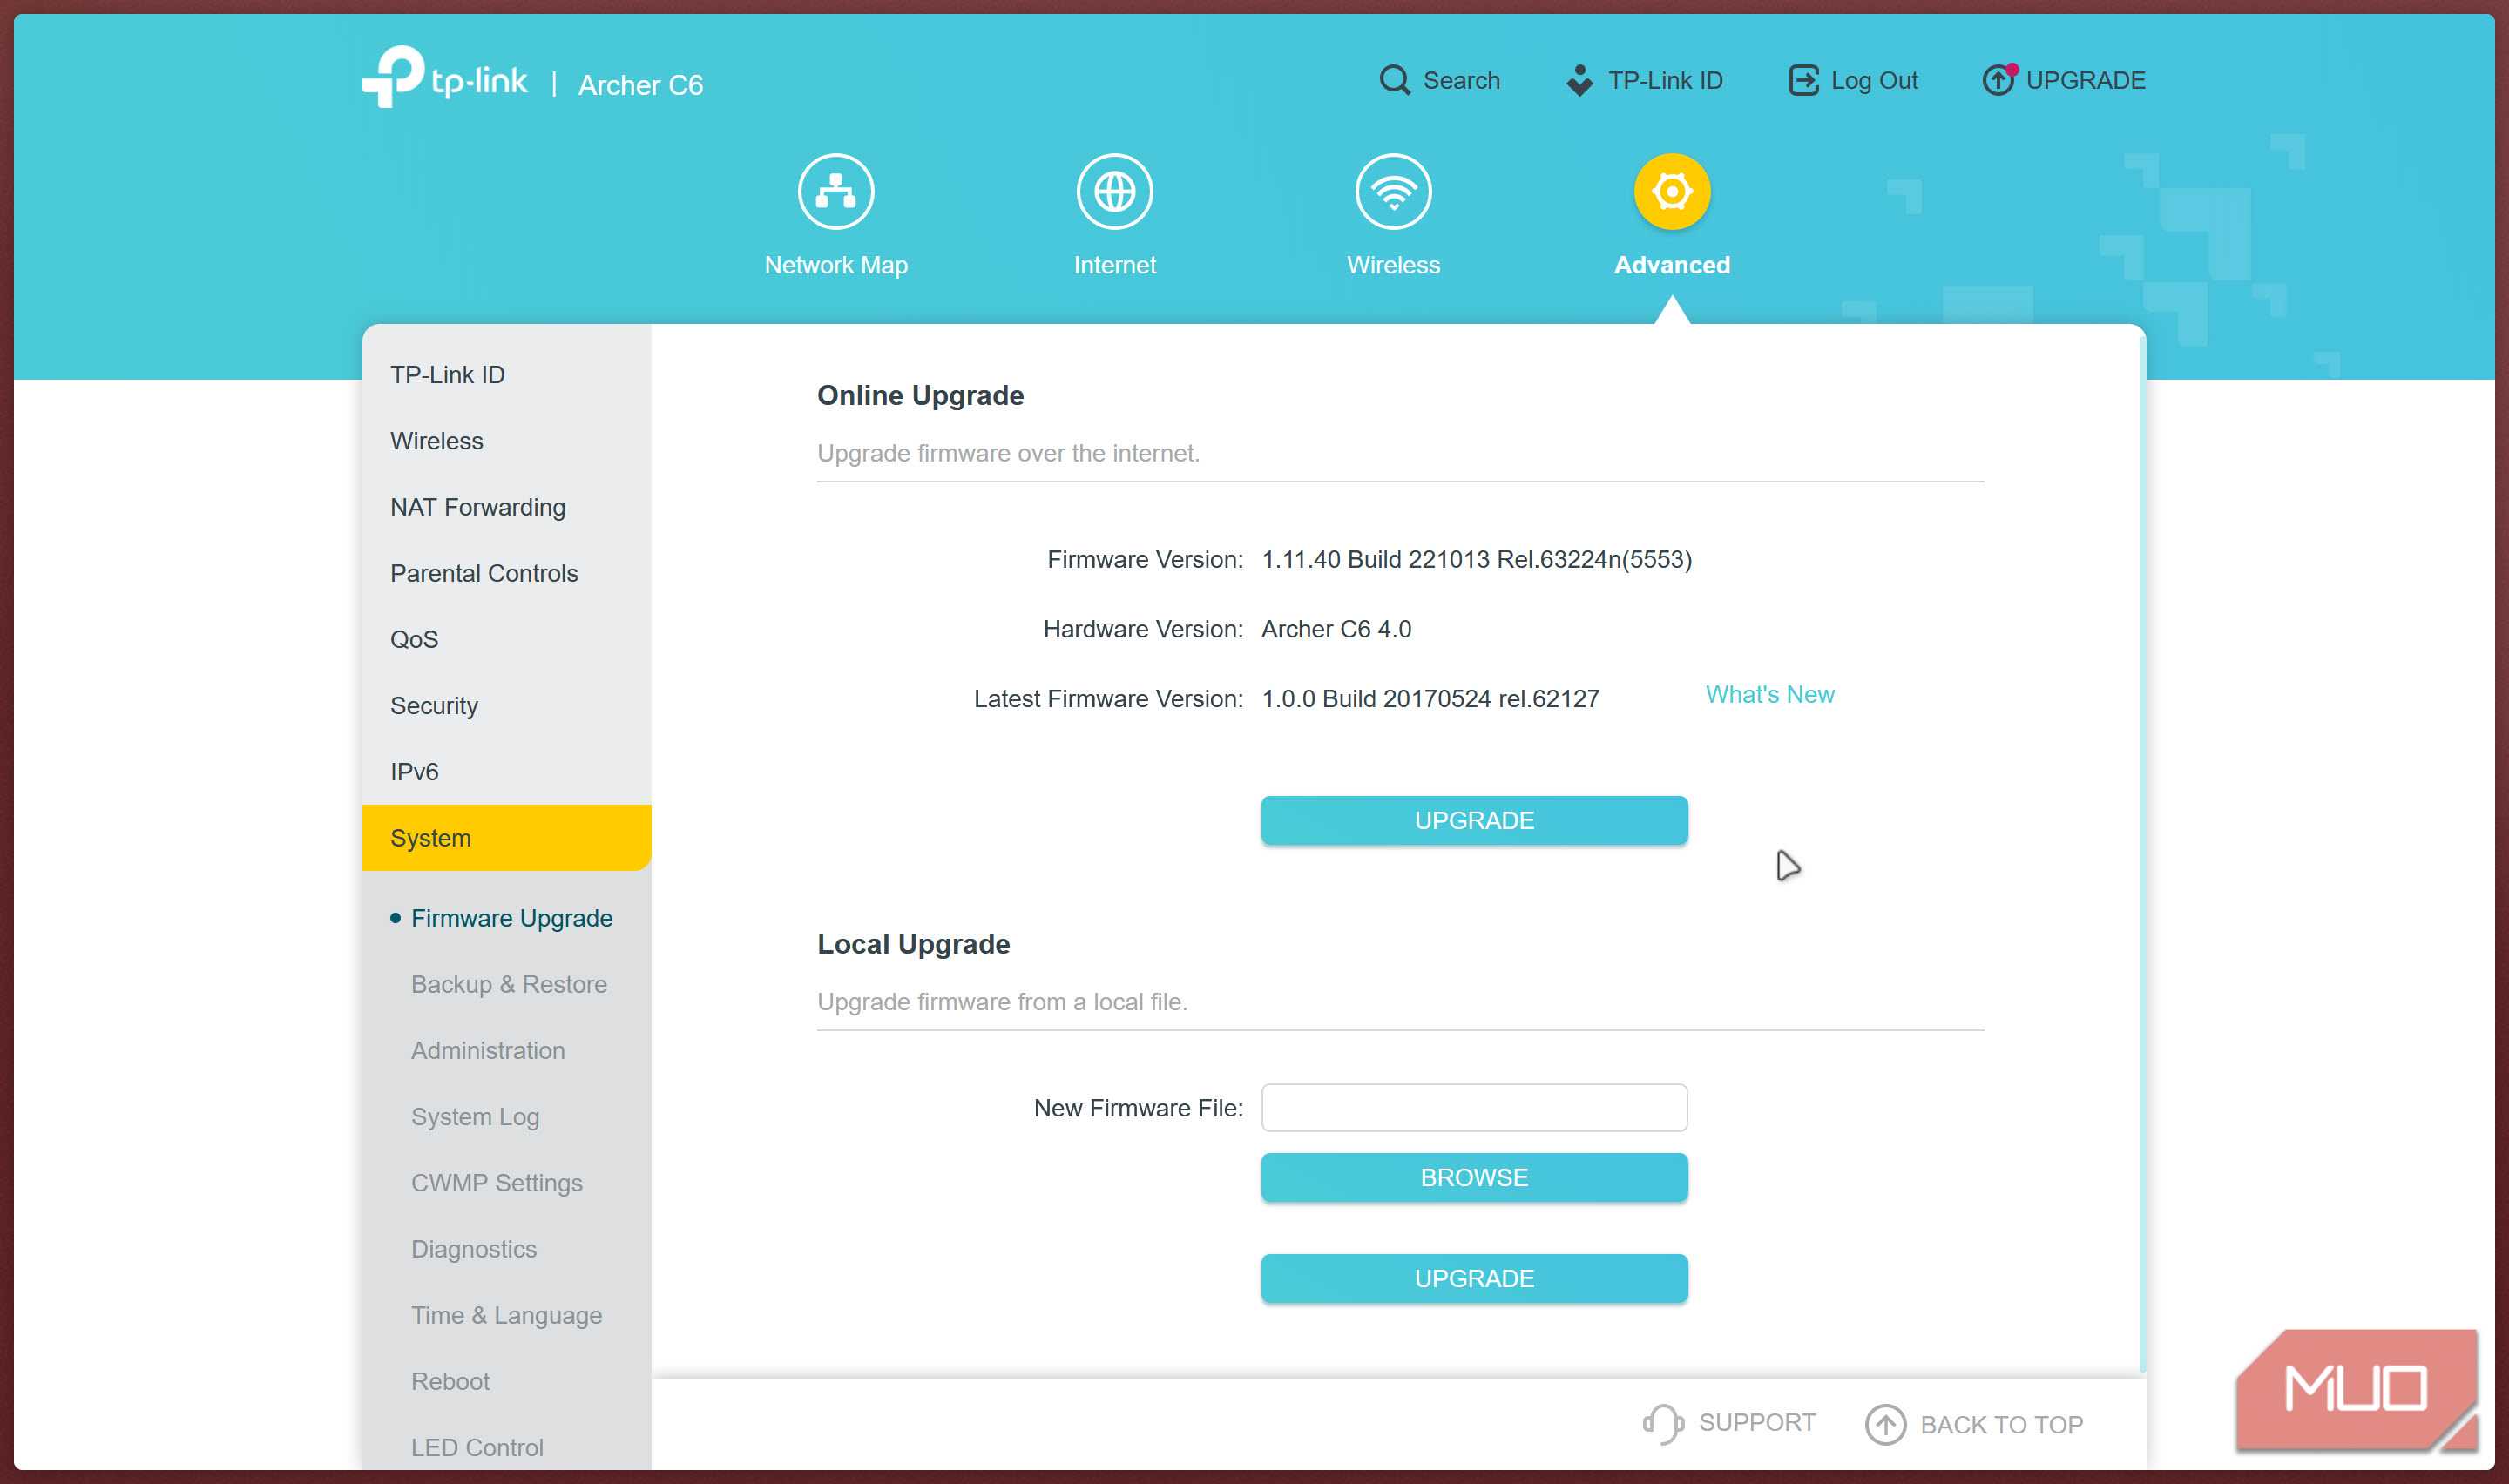Log out using the logout icon
The width and height of the screenshot is (2509, 1484).
tap(1804, 80)
